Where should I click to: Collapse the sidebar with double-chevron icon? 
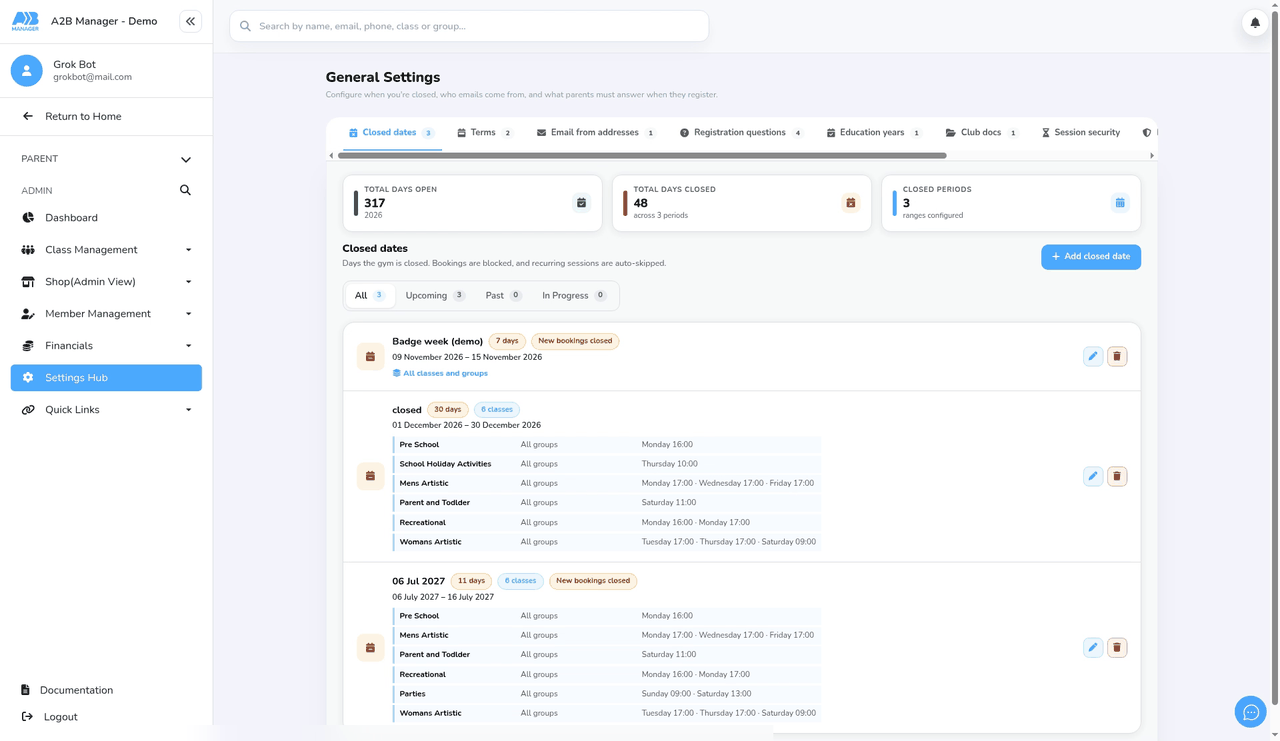click(190, 21)
